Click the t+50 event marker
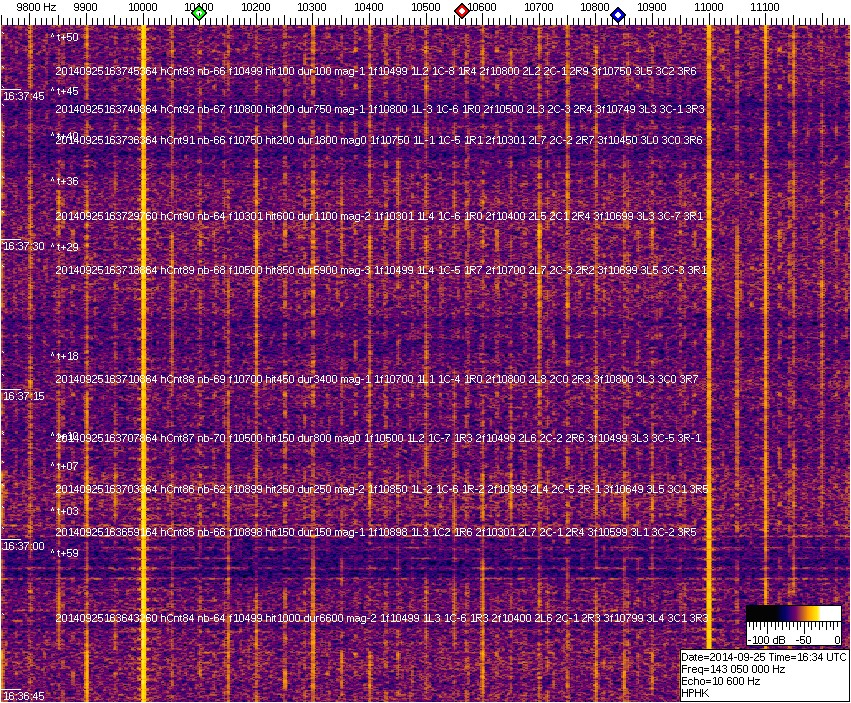This screenshot has height=703, width=851. coord(66,37)
